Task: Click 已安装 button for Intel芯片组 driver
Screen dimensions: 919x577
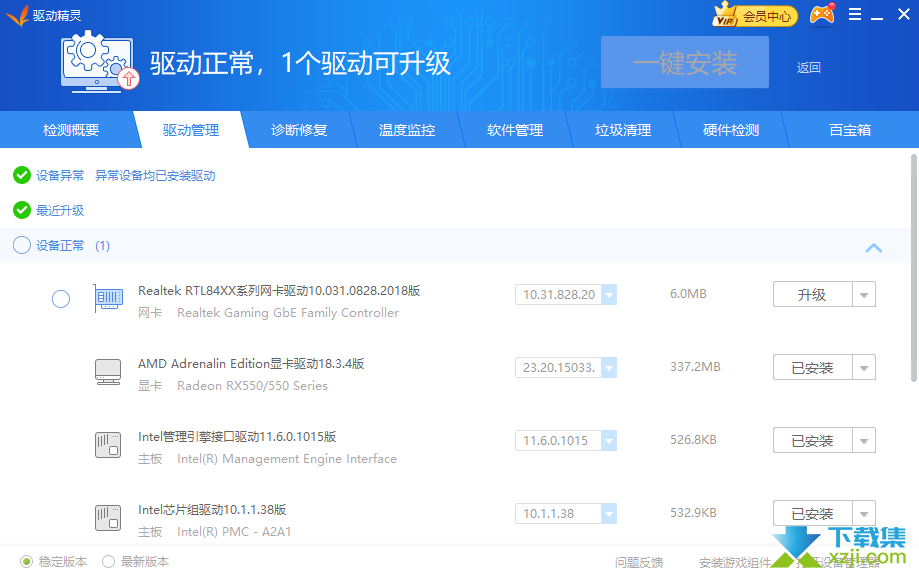Action: pyautogui.click(x=812, y=514)
